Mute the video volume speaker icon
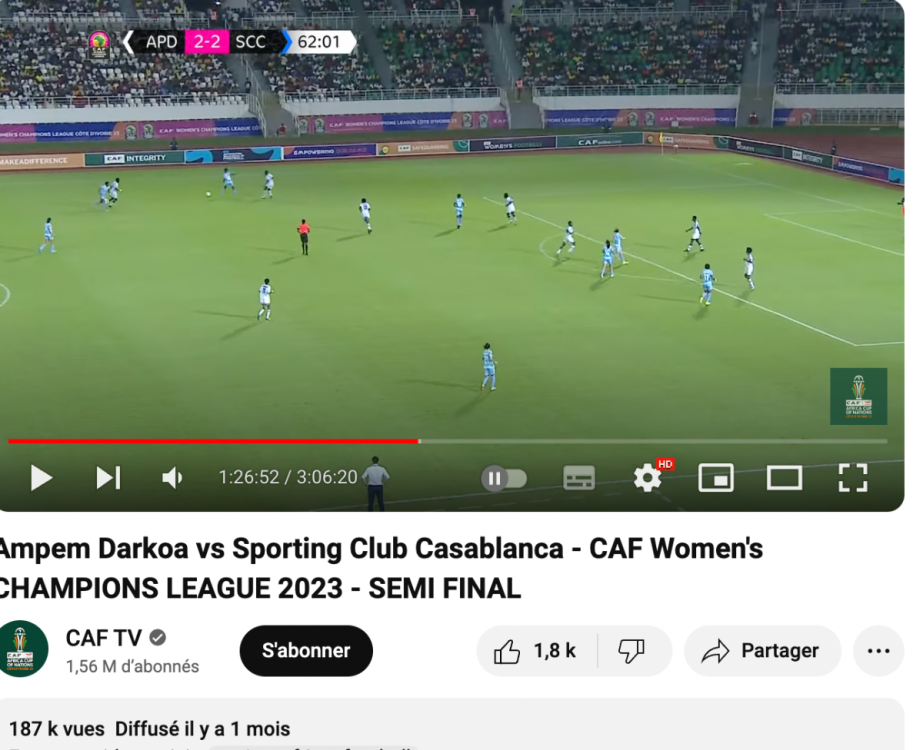923x750 pixels. [172, 477]
